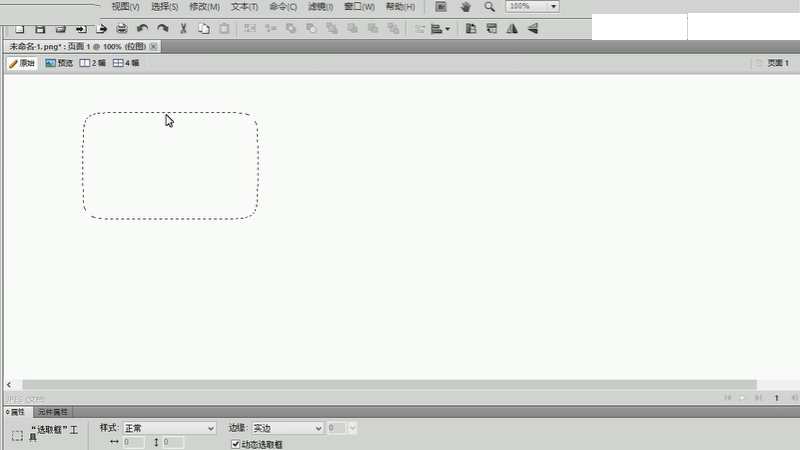The image size is (800, 450).
Task: Select the Zoom magnifier tool
Action: [489, 7]
